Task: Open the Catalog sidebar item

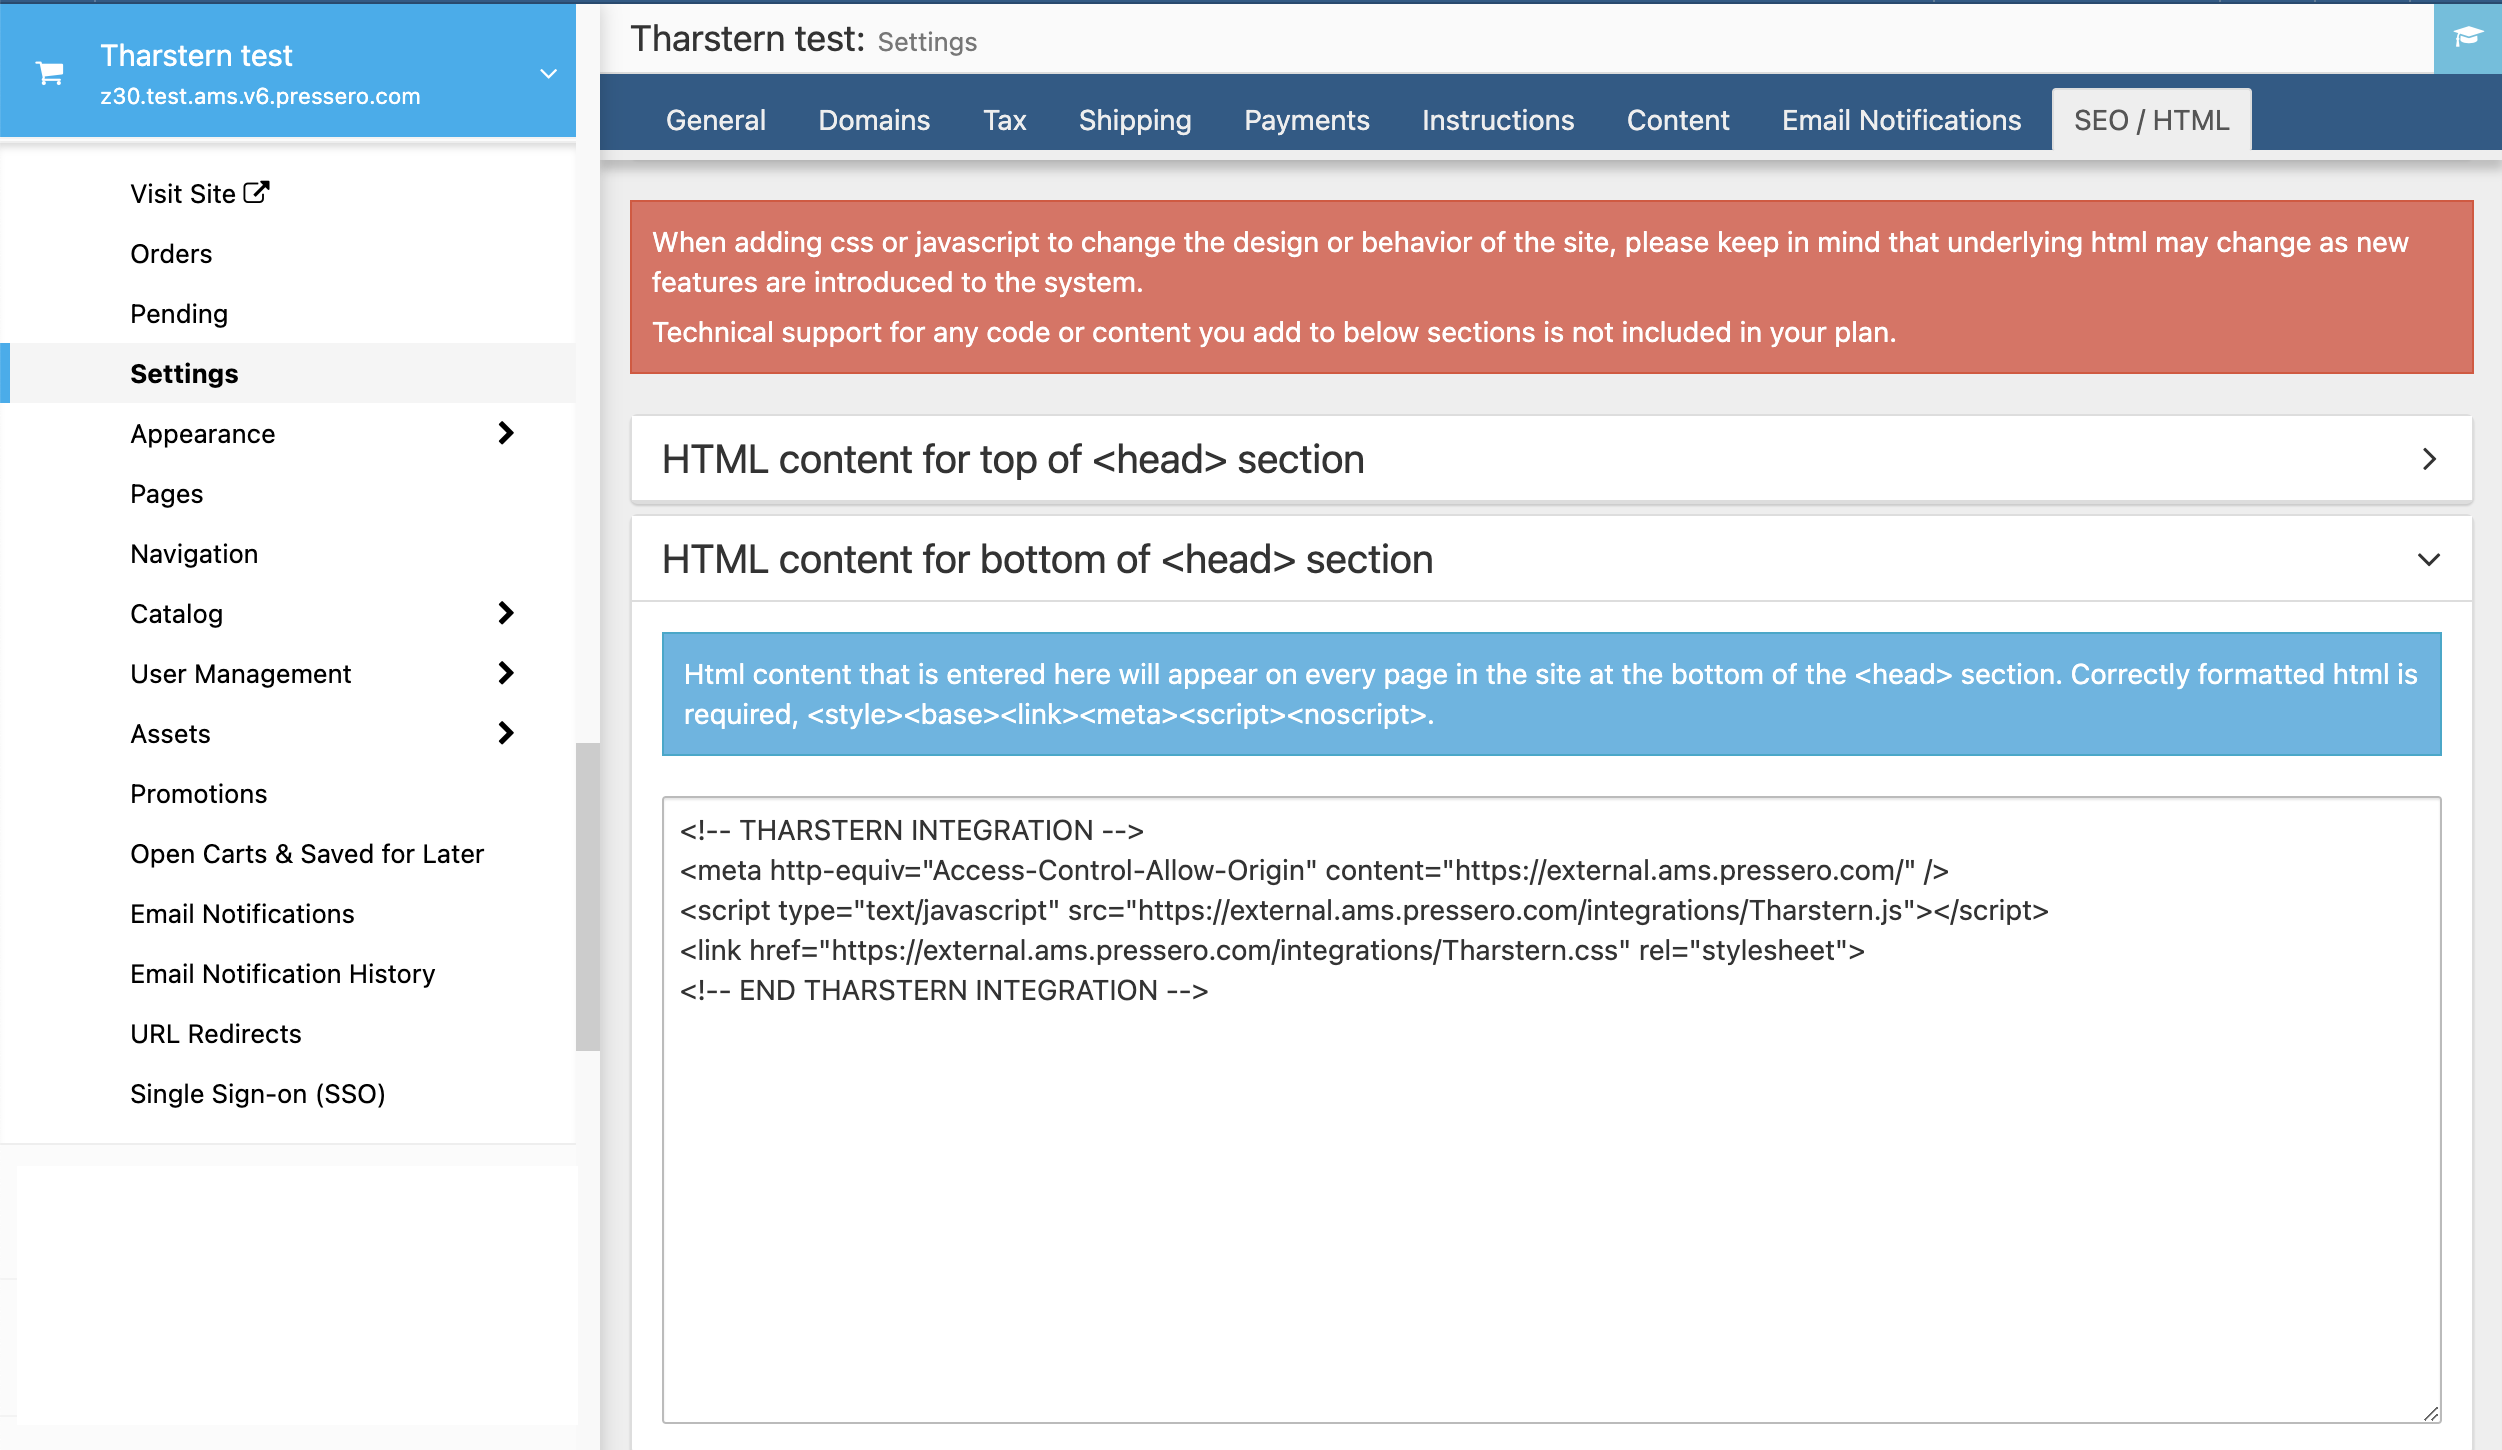Action: pos(177,614)
